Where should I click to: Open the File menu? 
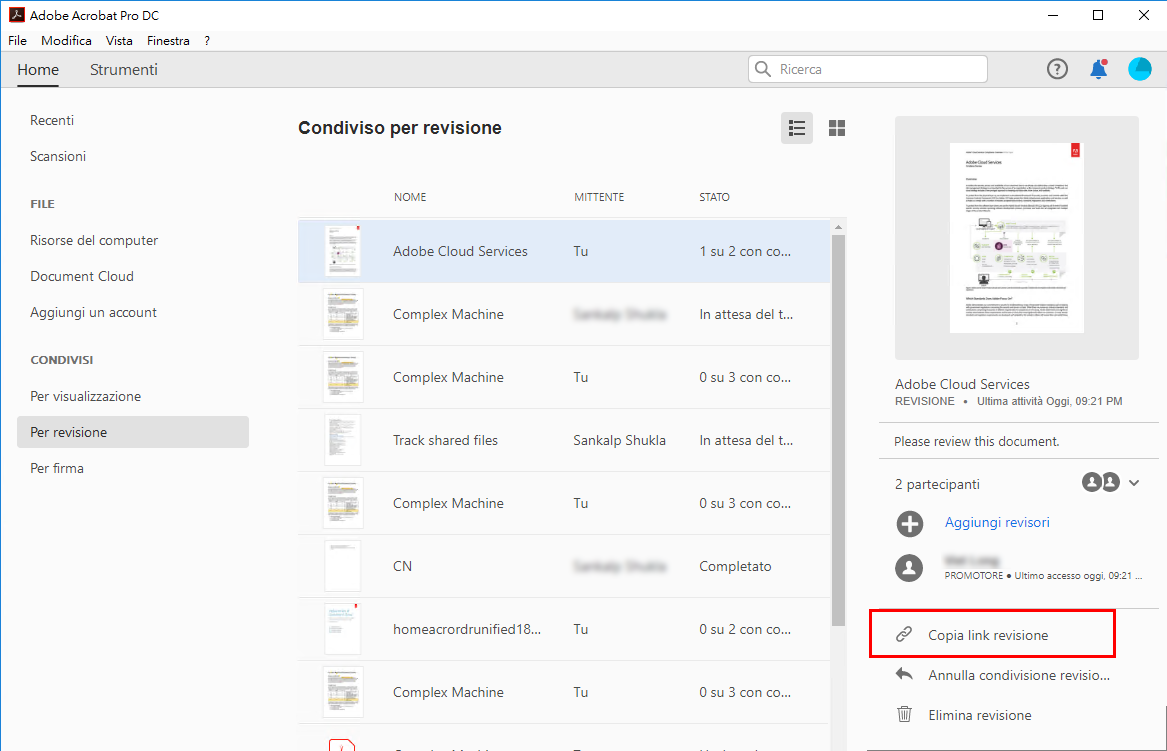coord(17,41)
